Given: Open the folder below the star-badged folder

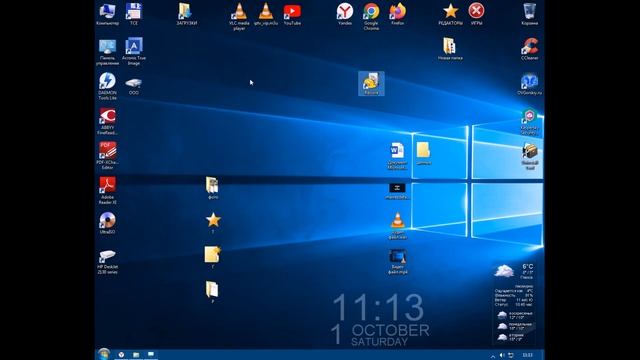Looking at the screenshot, I should (212, 292).
